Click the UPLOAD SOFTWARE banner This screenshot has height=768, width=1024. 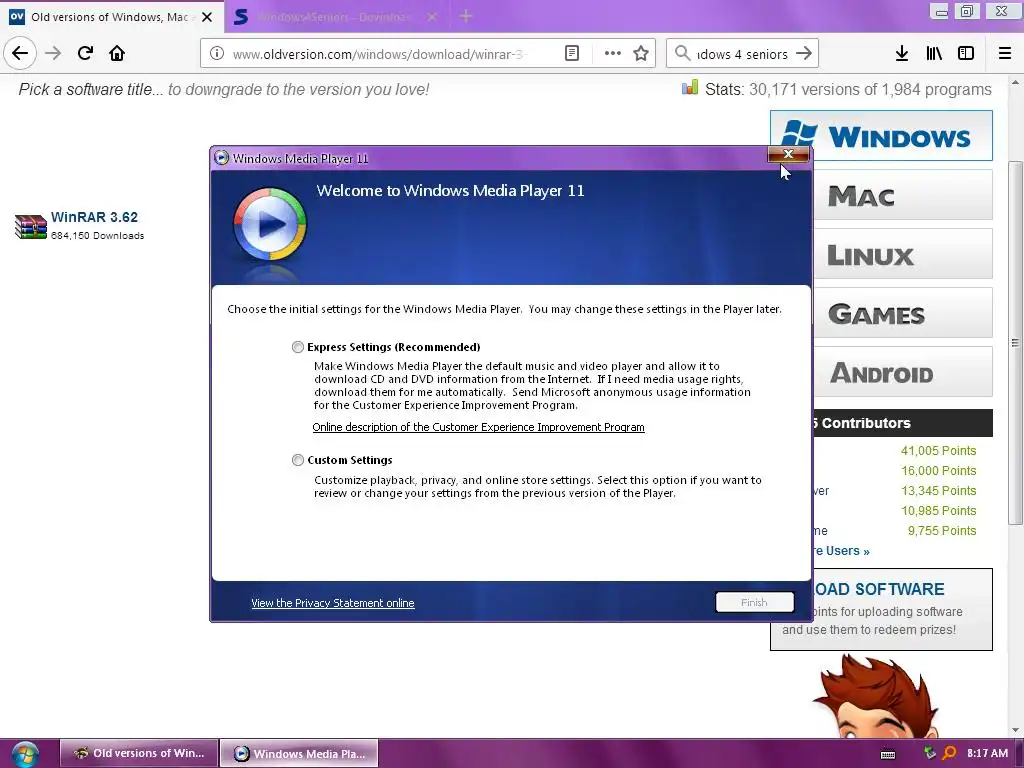903,609
